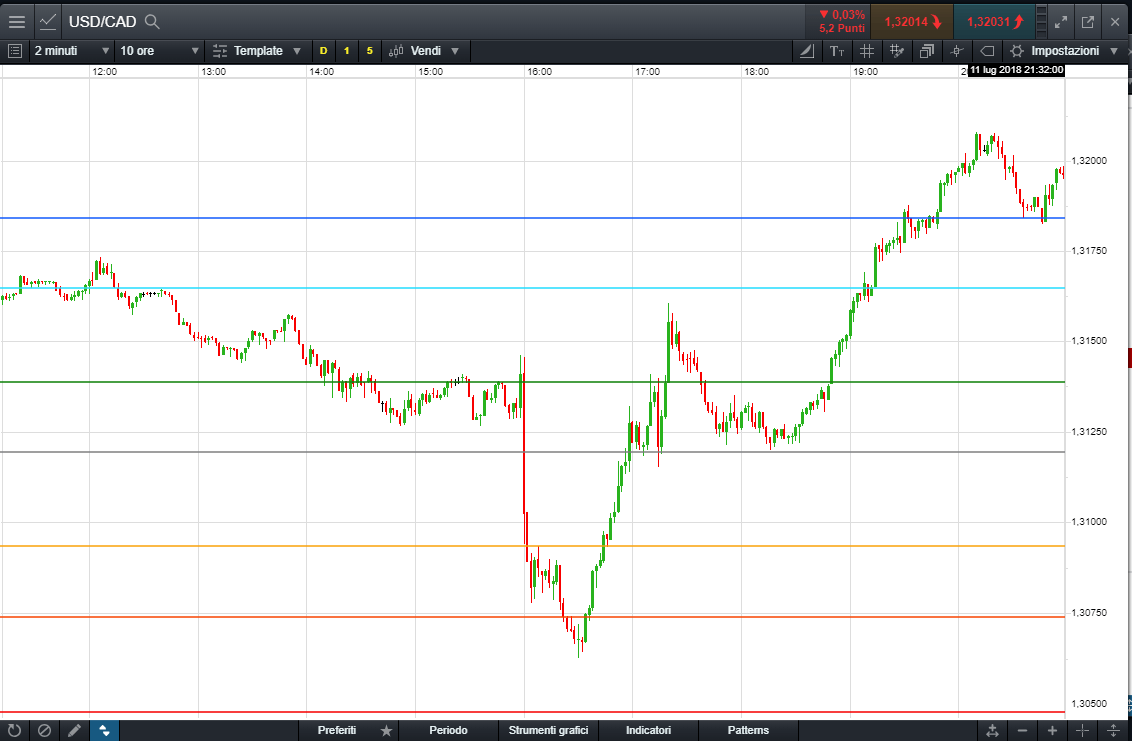This screenshot has height=741, width=1132.
Task: Open the Template layout icon
Action: pos(219,51)
